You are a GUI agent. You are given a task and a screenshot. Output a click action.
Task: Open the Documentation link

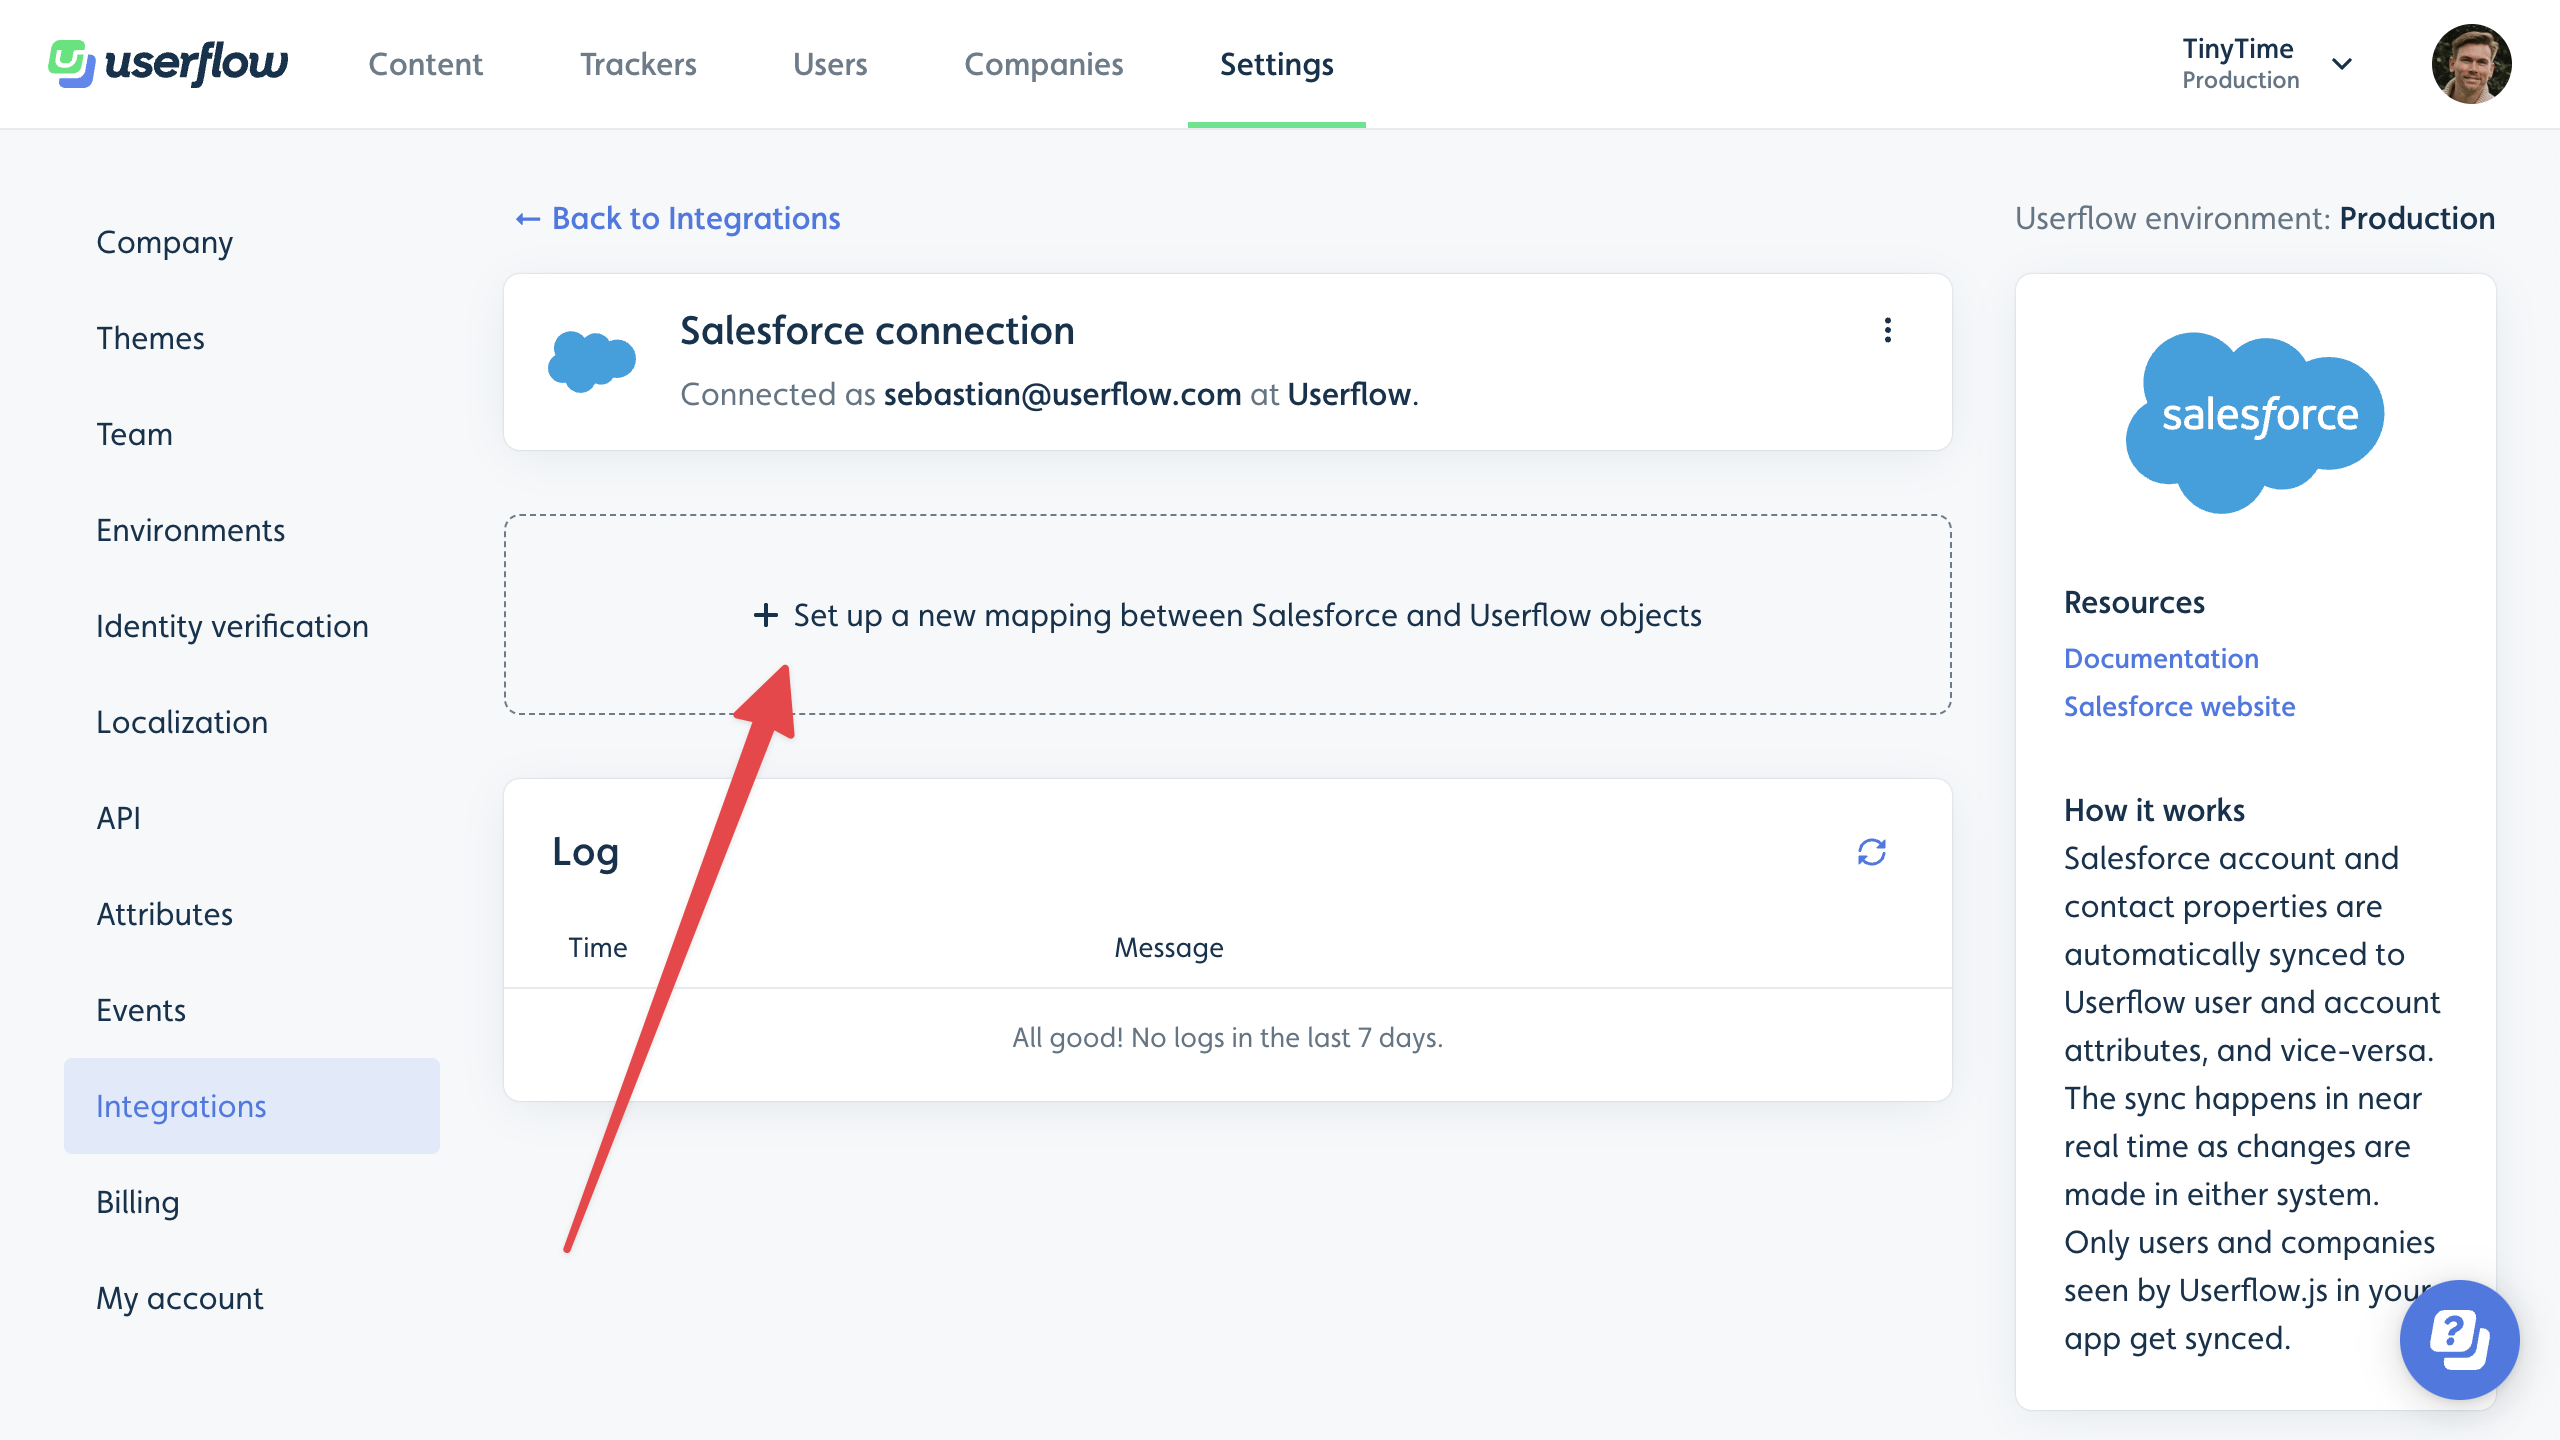(x=2161, y=659)
